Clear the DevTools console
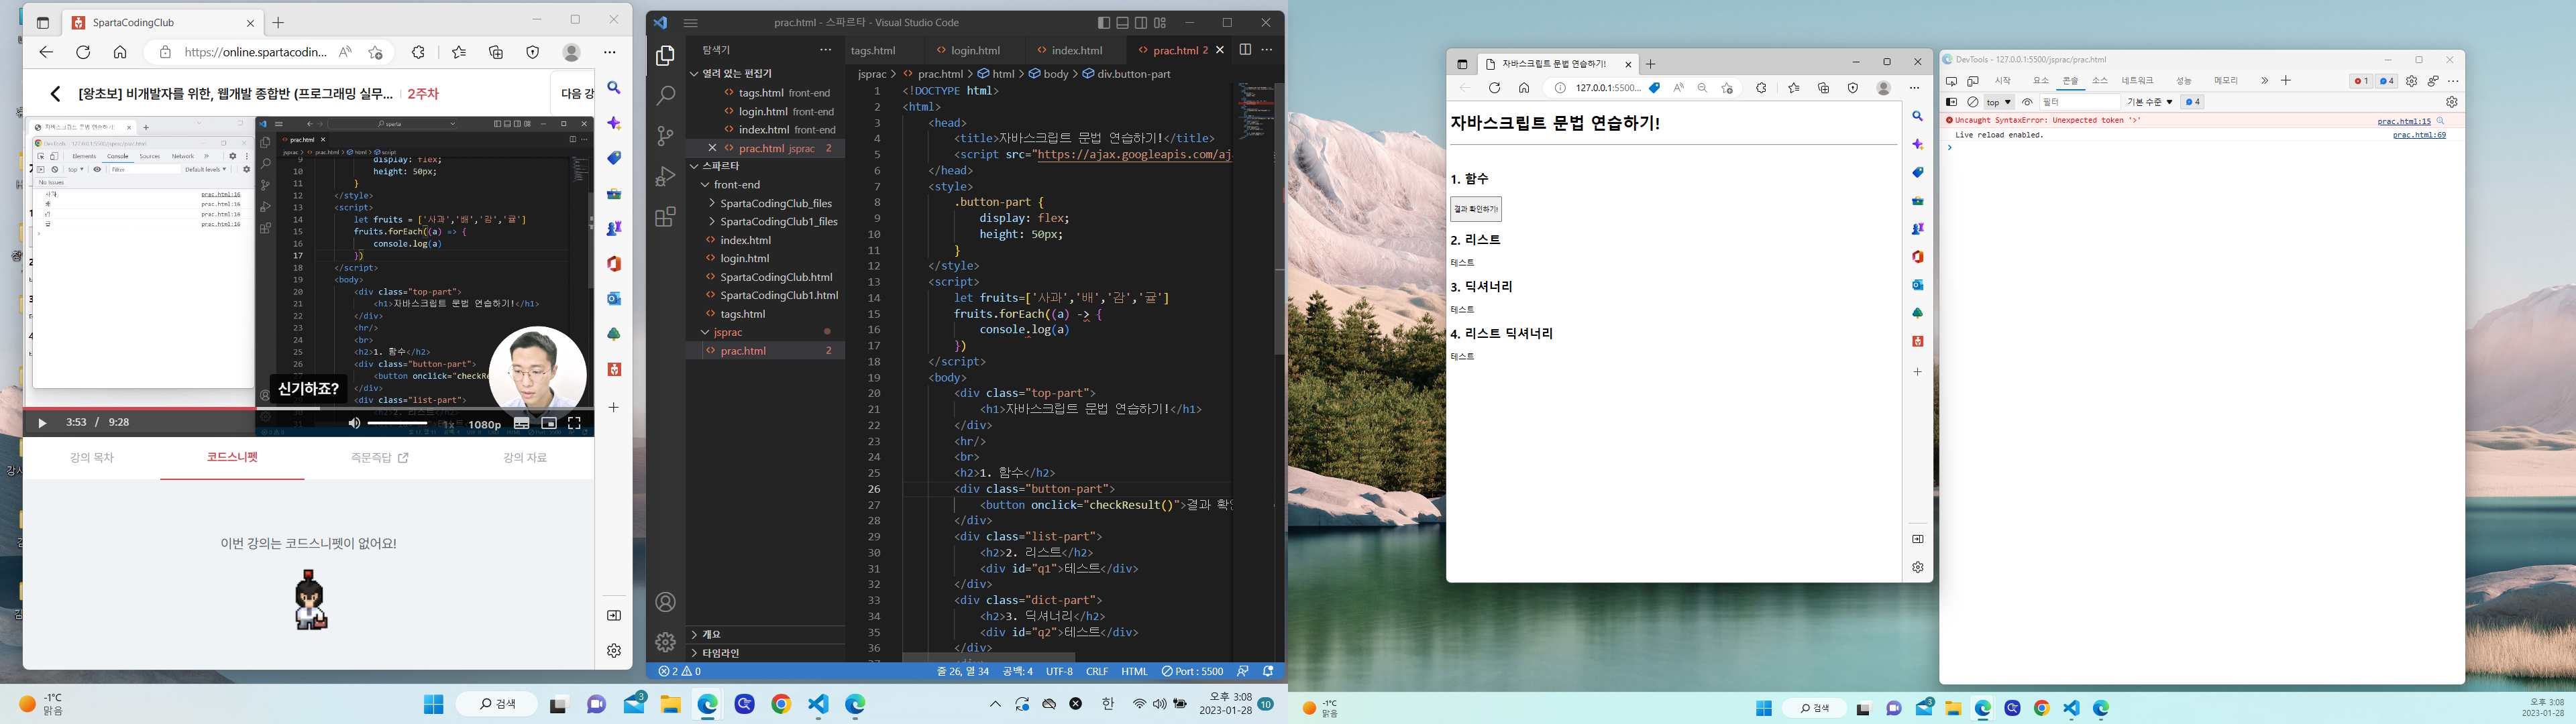 coord(1973,102)
